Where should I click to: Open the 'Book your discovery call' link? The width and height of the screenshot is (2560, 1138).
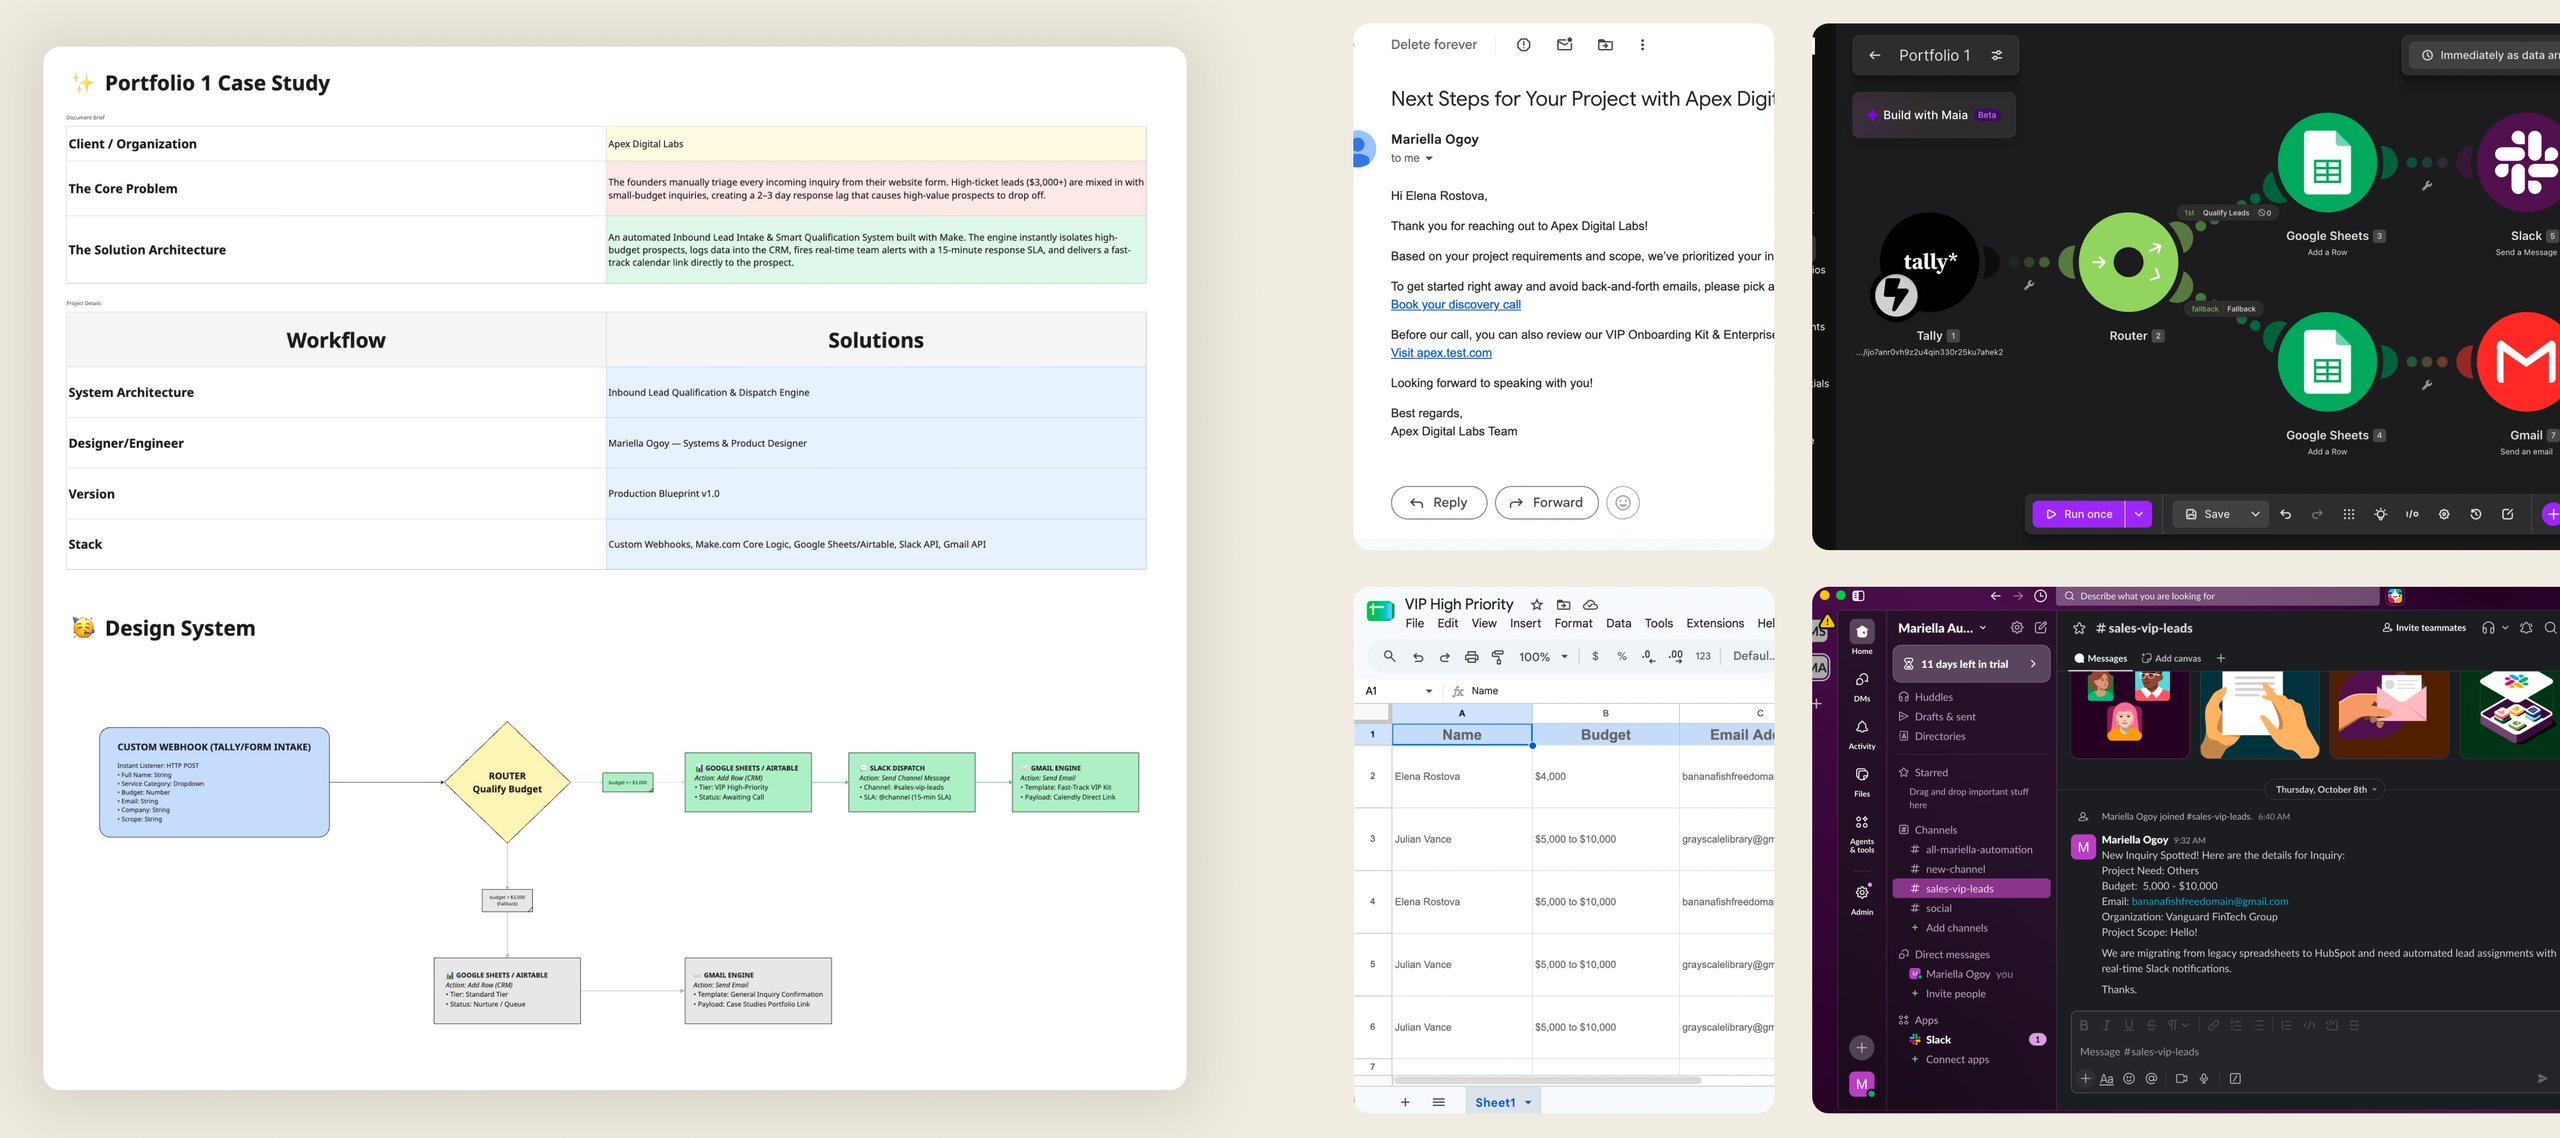tap(1455, 305)
